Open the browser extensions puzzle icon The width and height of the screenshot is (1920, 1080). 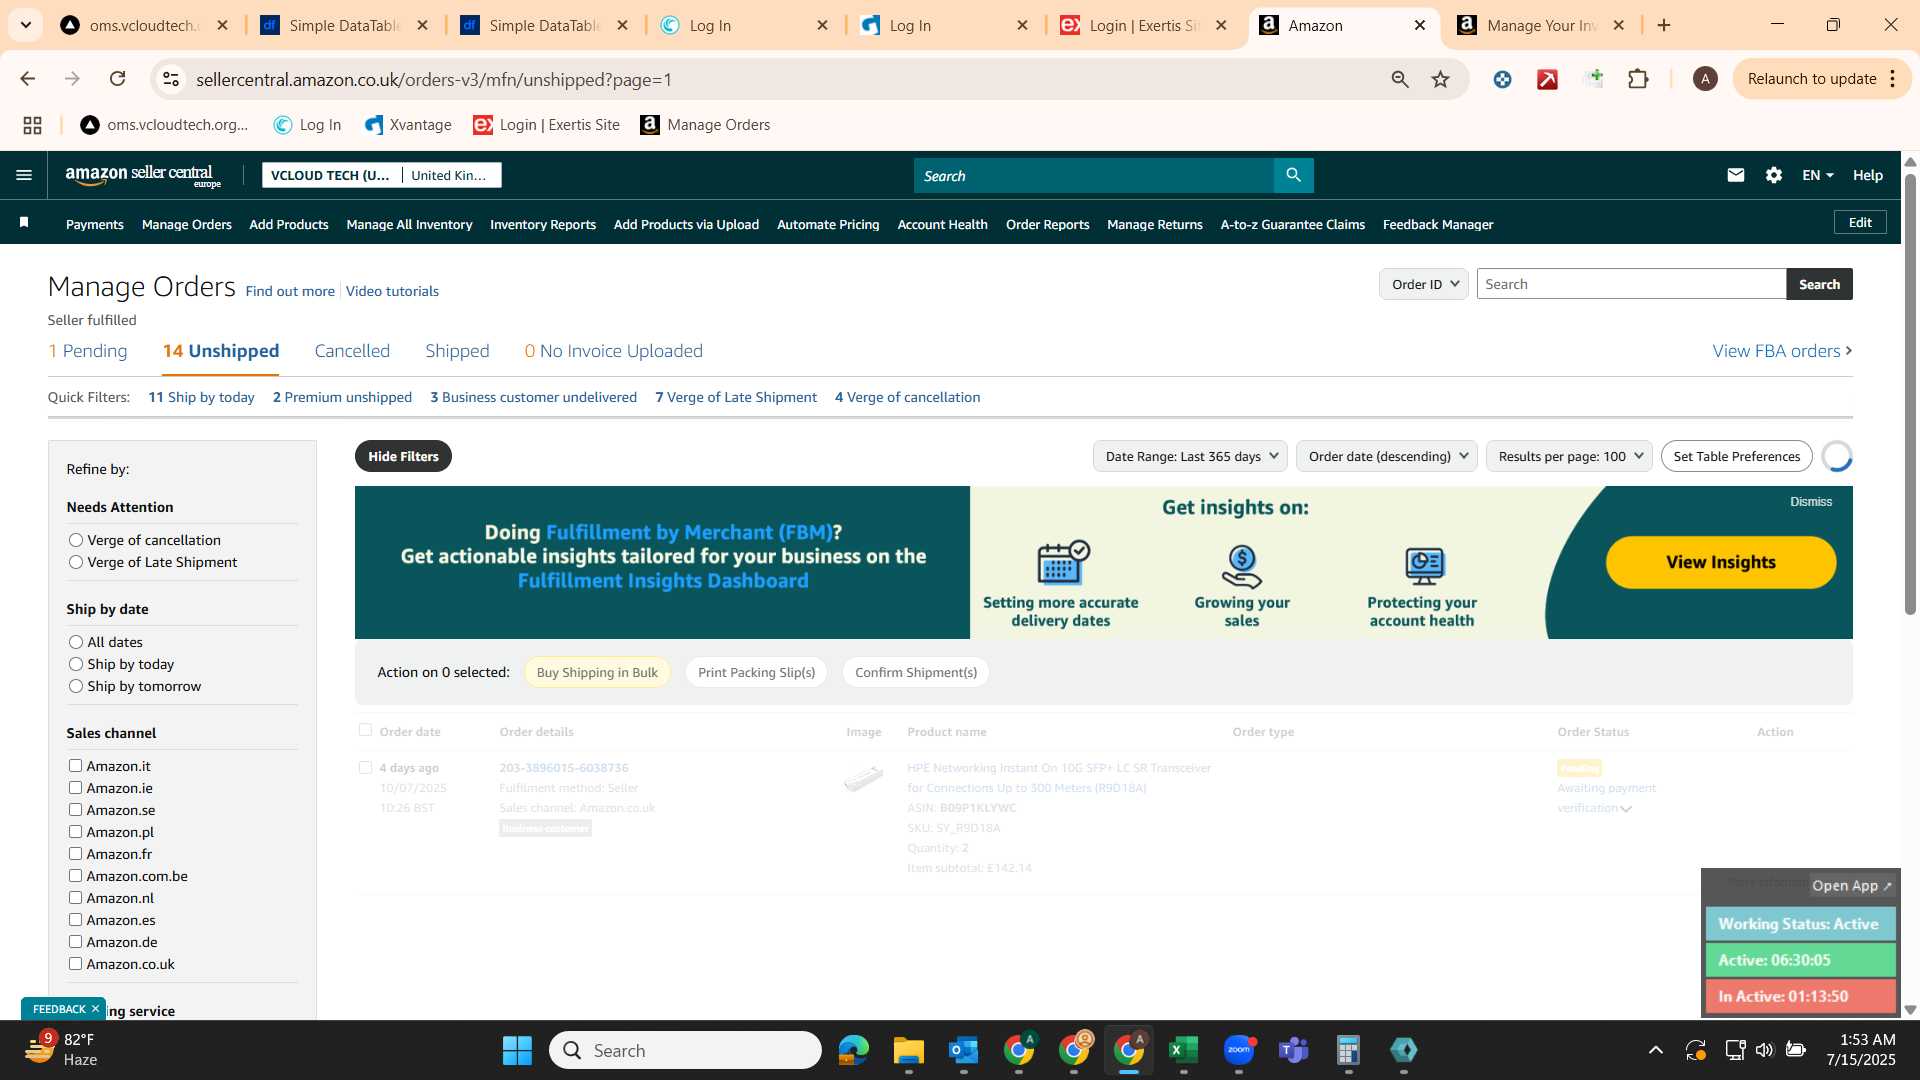[1638, 79]
